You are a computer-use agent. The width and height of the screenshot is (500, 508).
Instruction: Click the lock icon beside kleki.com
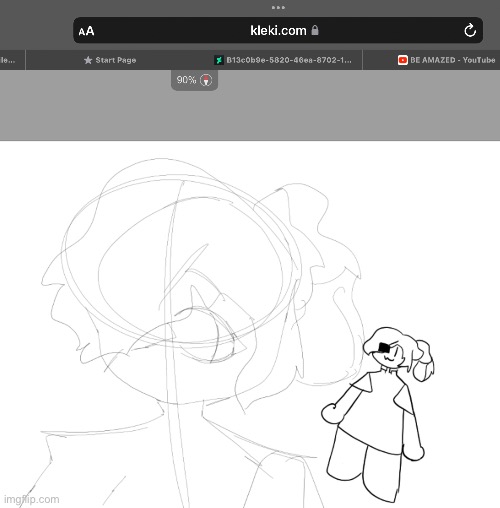[x=315, y=30]
